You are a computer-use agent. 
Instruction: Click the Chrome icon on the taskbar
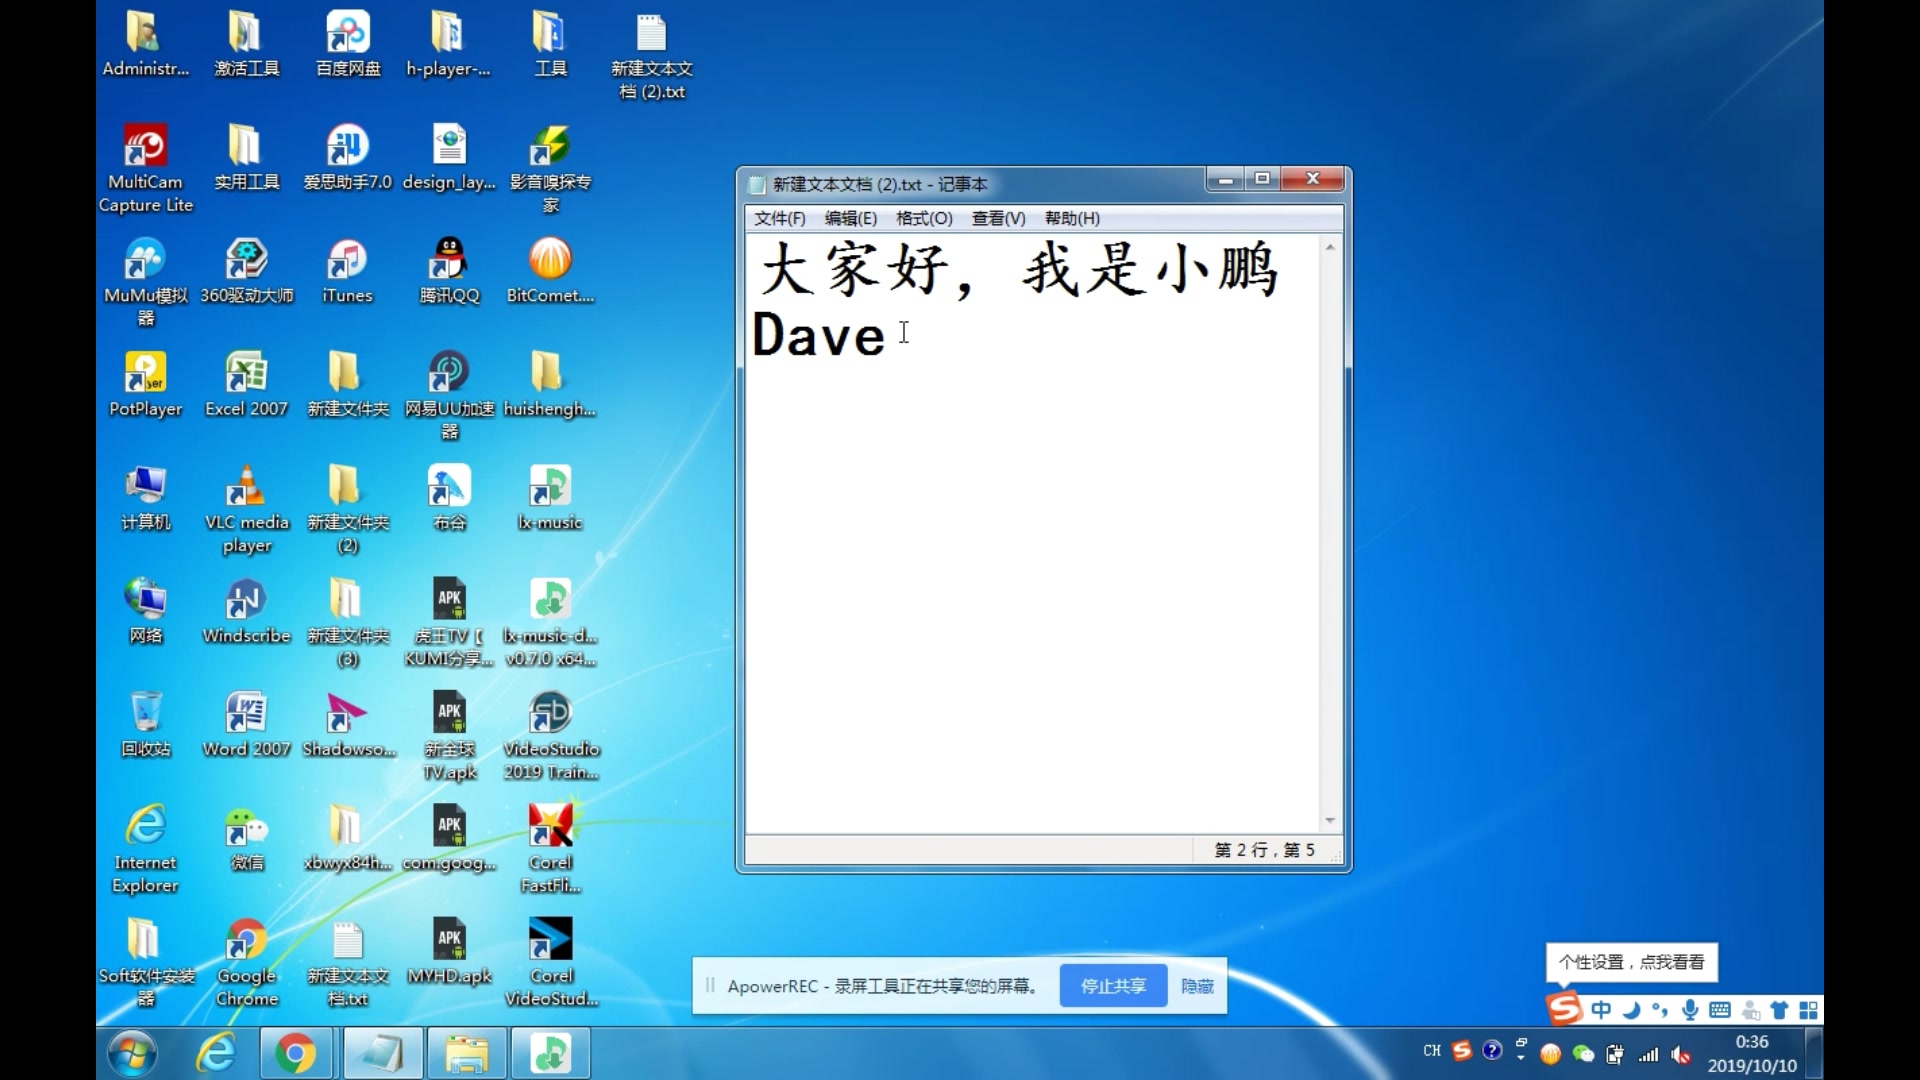click(295, 1053)
